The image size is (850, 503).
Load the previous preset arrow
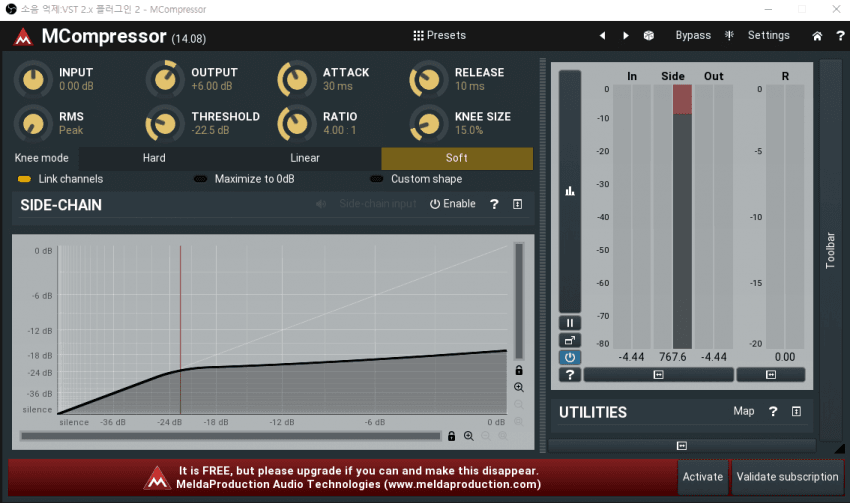pyautogui.click(x=602, y=36)
